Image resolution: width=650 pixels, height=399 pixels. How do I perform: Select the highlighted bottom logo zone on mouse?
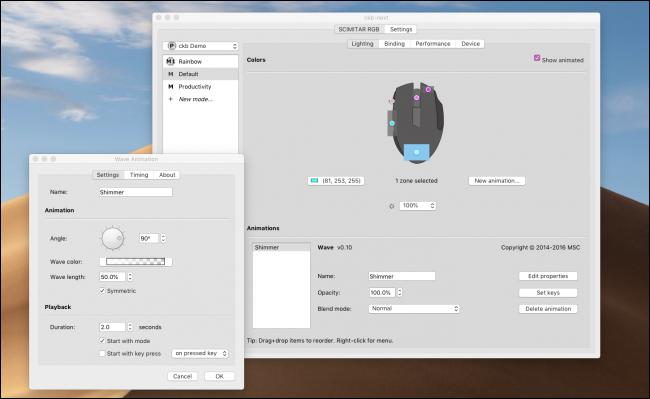pyautogui.click(x=417, y=152)
